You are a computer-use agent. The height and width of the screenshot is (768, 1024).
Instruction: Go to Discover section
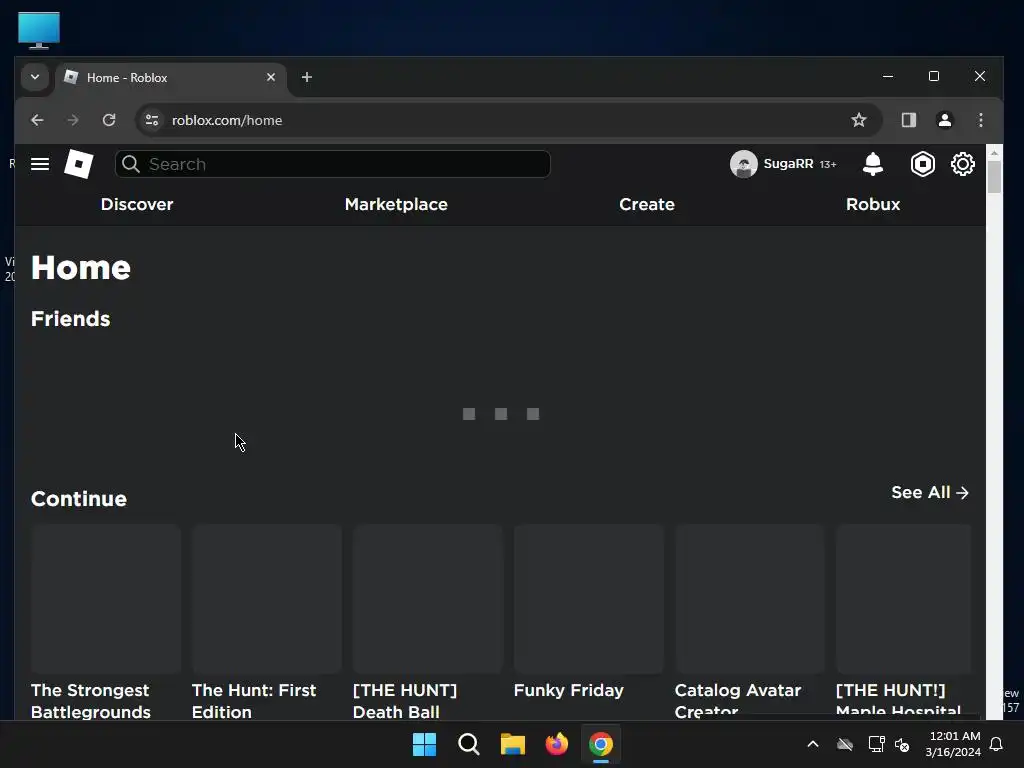click(137, 204)
